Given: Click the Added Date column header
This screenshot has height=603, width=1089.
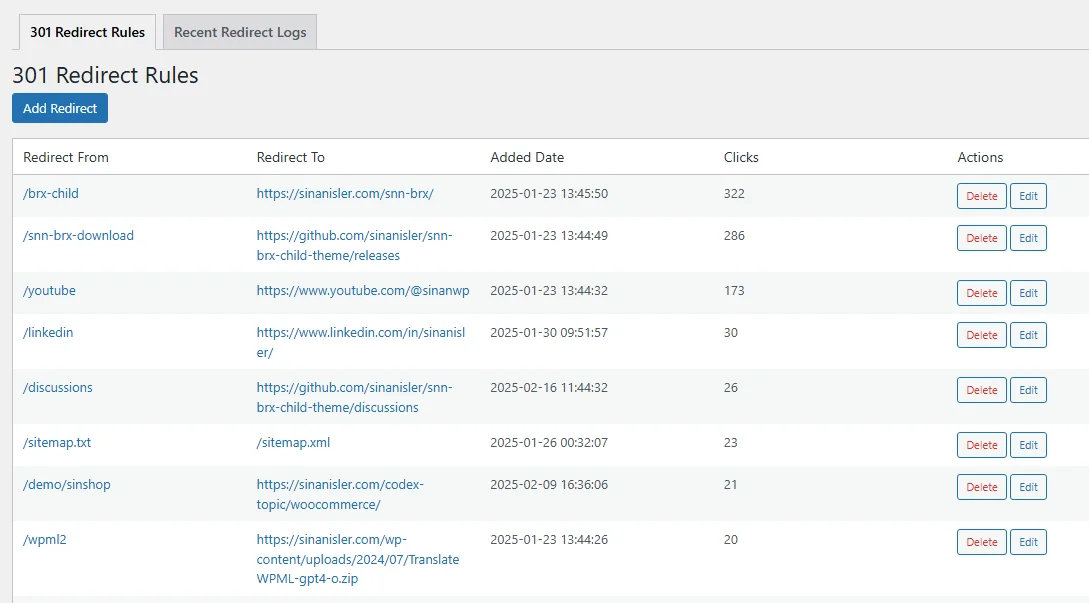Looking at the screenshot, I should [x=527, y=157].
